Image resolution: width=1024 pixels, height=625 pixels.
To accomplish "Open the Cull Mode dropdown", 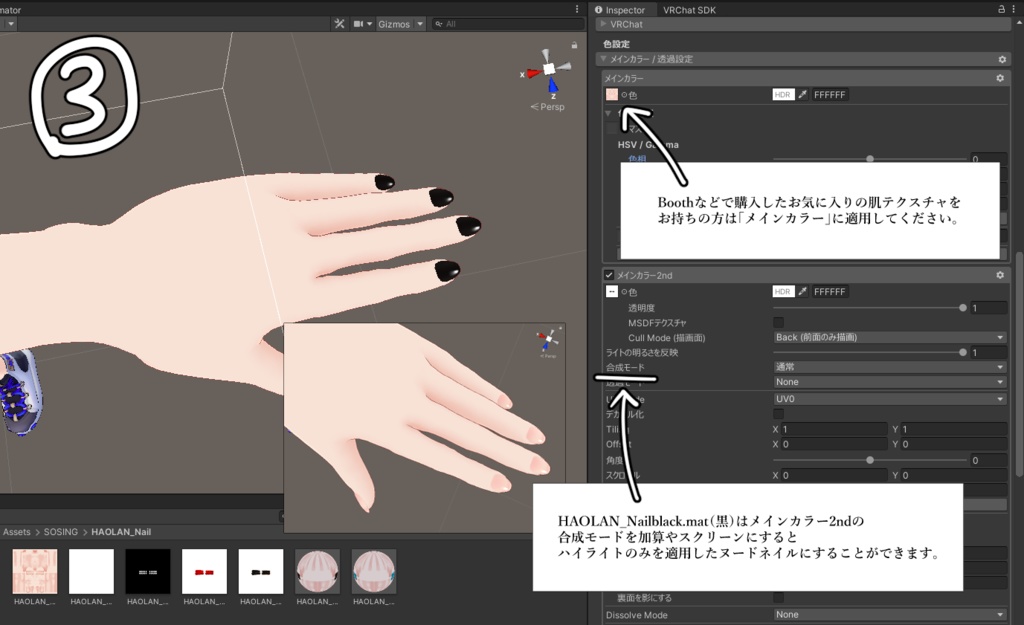I will (x=888, y=337).
